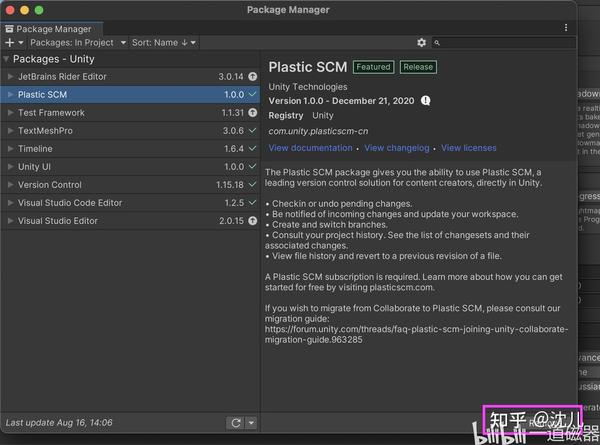This screenshot has width=600, height=445.
Task: Click in the package search field
Action: point(504,42)
